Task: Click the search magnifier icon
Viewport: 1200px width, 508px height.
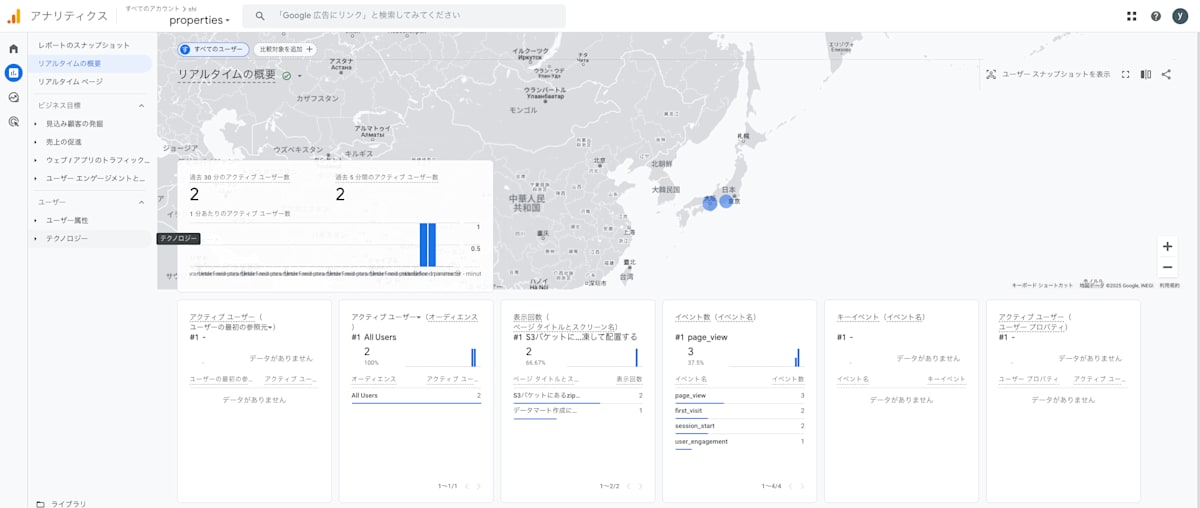Action: click(260, 16)
